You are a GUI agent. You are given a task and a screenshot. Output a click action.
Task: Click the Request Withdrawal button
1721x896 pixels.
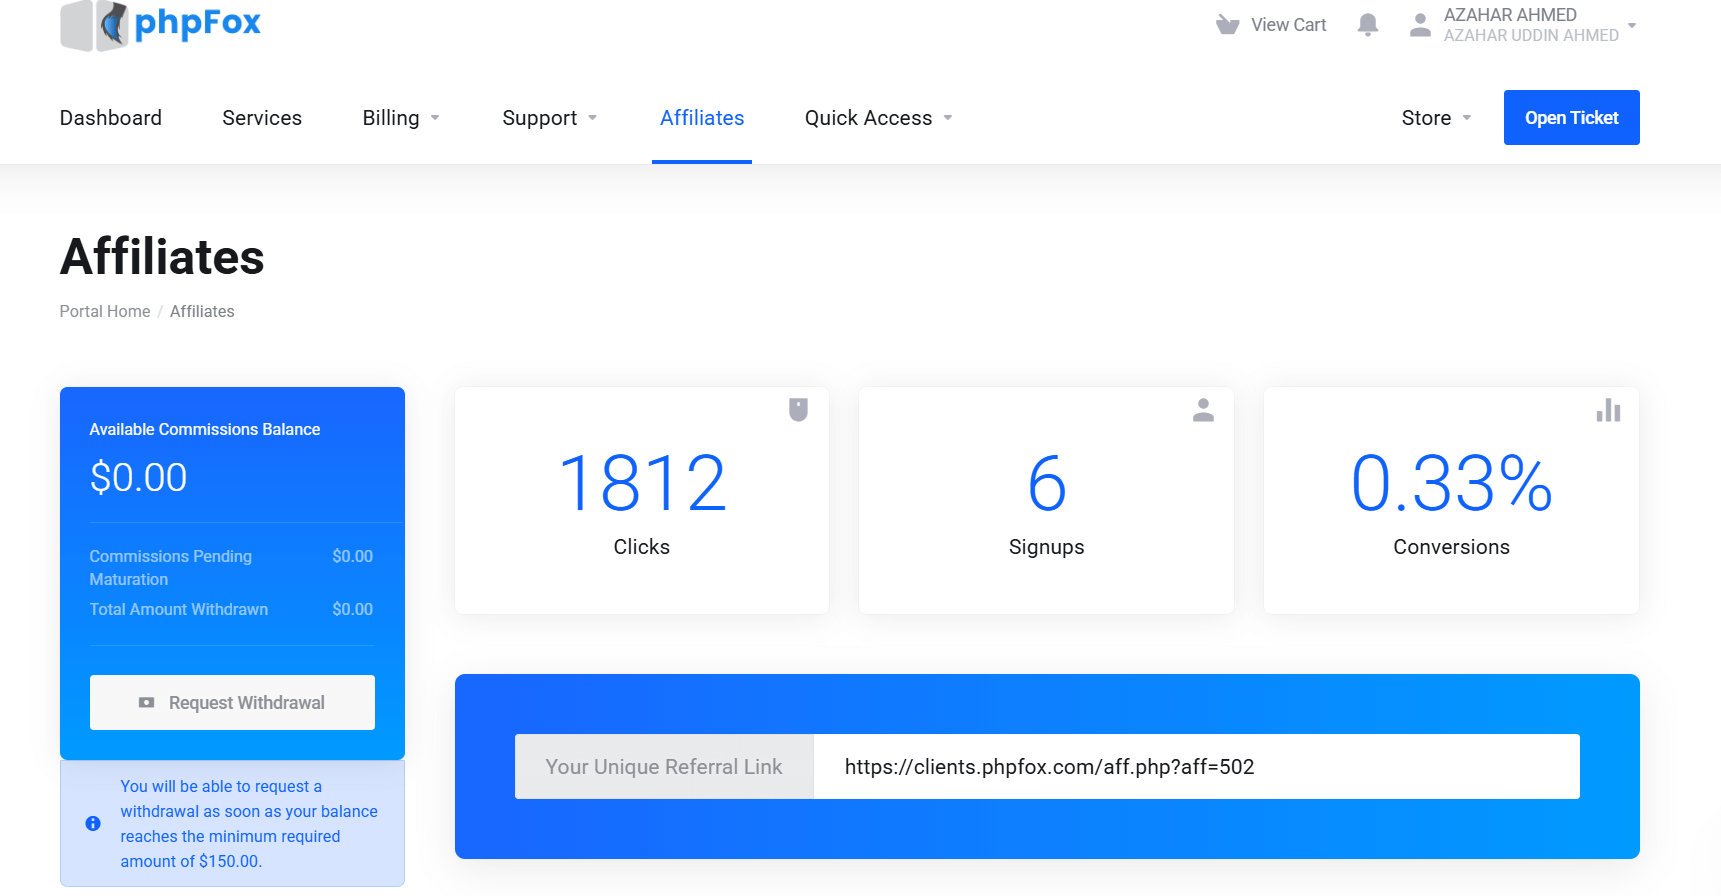pos(232,703)
